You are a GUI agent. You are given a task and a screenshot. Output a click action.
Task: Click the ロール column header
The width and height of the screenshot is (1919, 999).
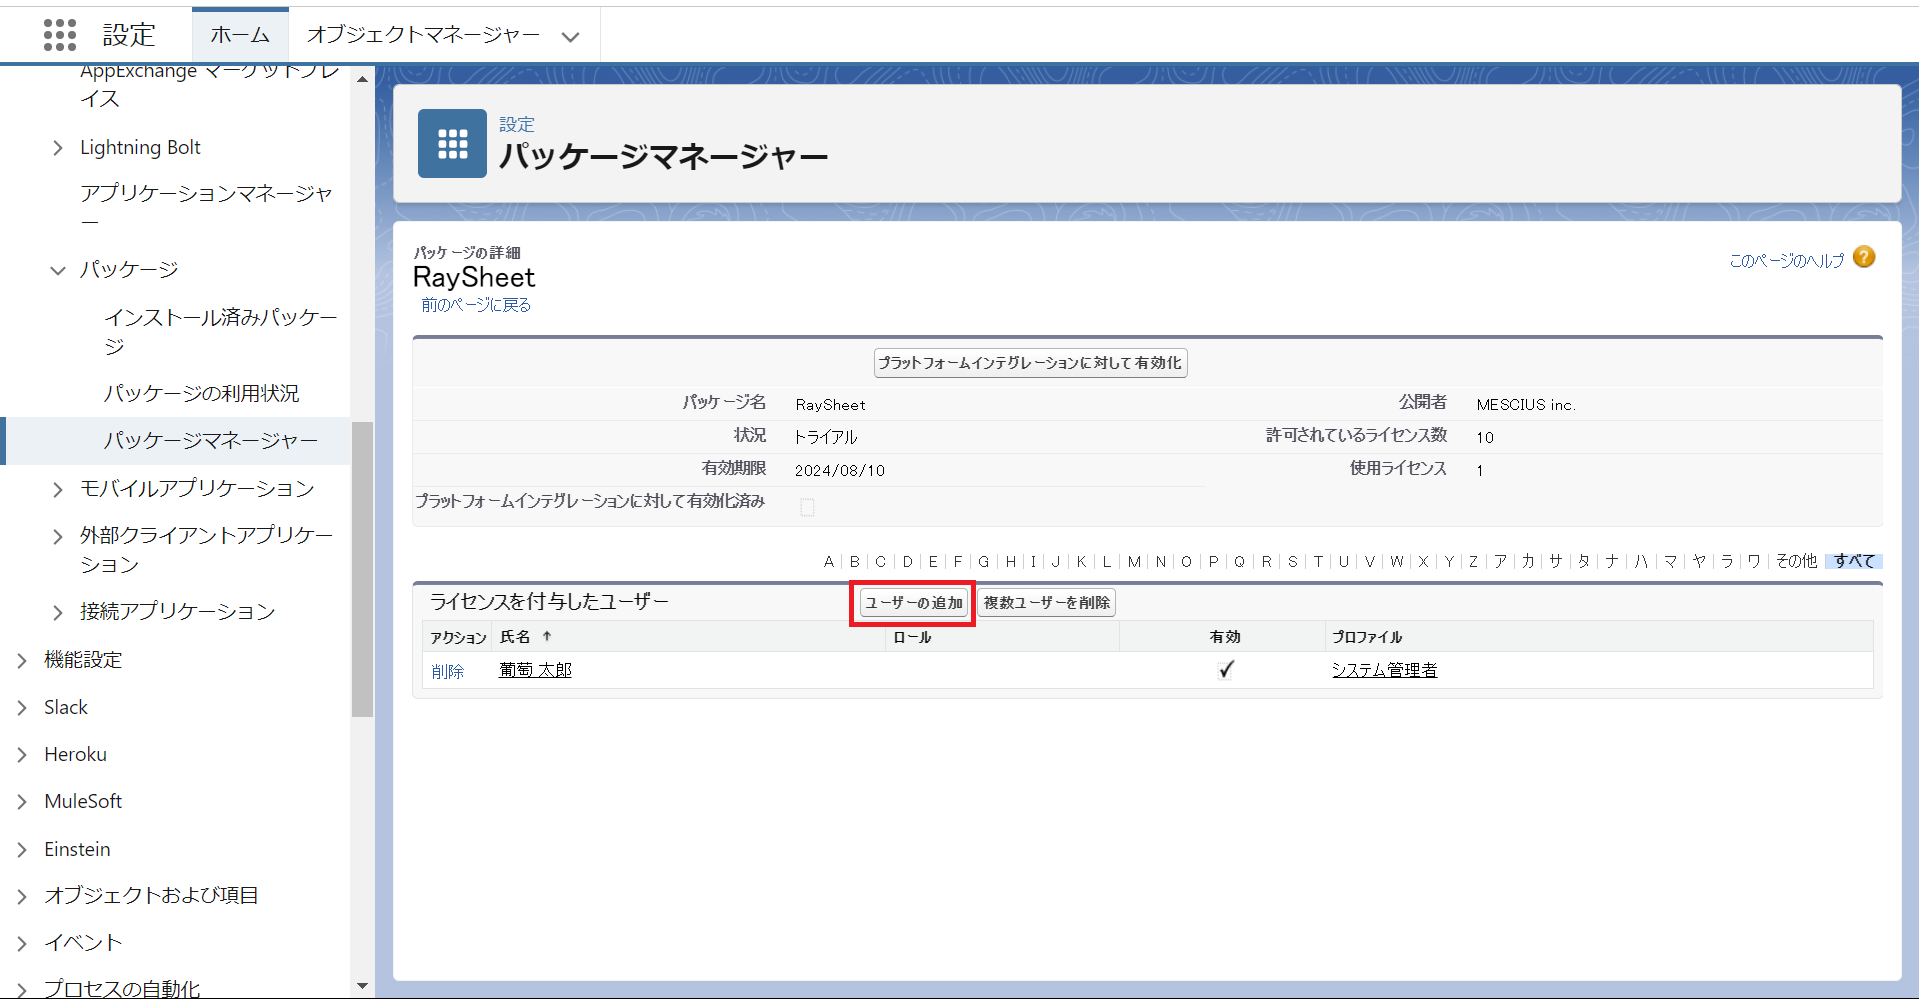912,637
